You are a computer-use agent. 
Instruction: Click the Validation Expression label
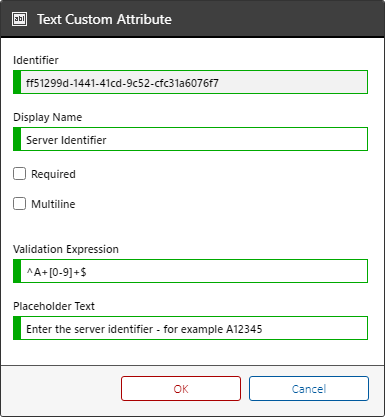(x=66, y=249)
